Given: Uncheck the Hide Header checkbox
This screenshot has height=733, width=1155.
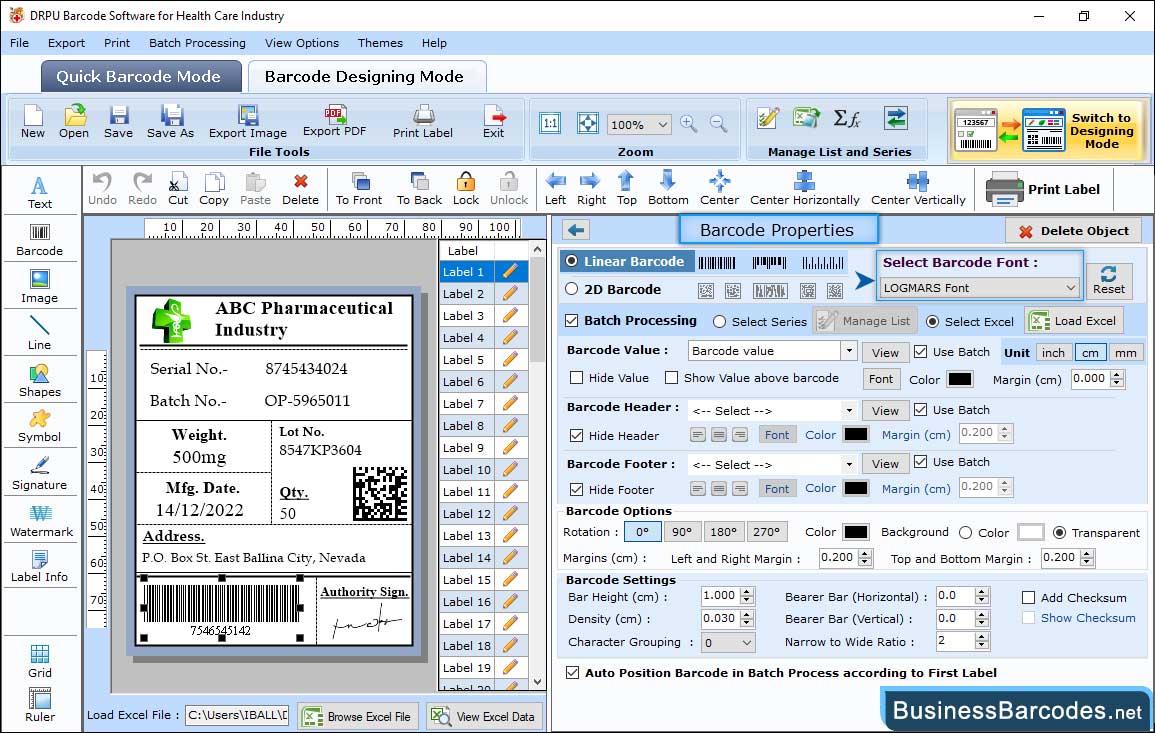Looking at the screenshot, I should pyautogui.click(x=577, y=435).
